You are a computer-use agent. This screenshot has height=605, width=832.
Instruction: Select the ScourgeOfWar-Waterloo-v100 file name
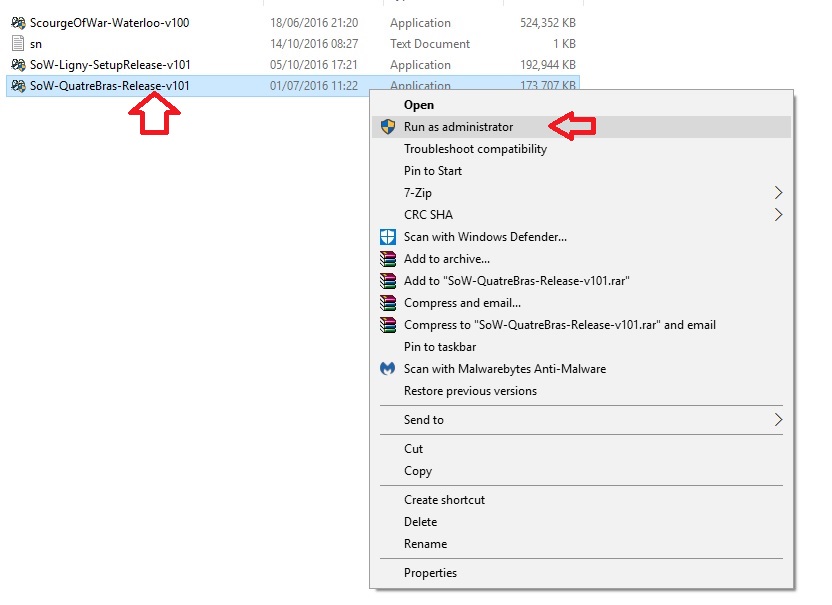(109, 23)
